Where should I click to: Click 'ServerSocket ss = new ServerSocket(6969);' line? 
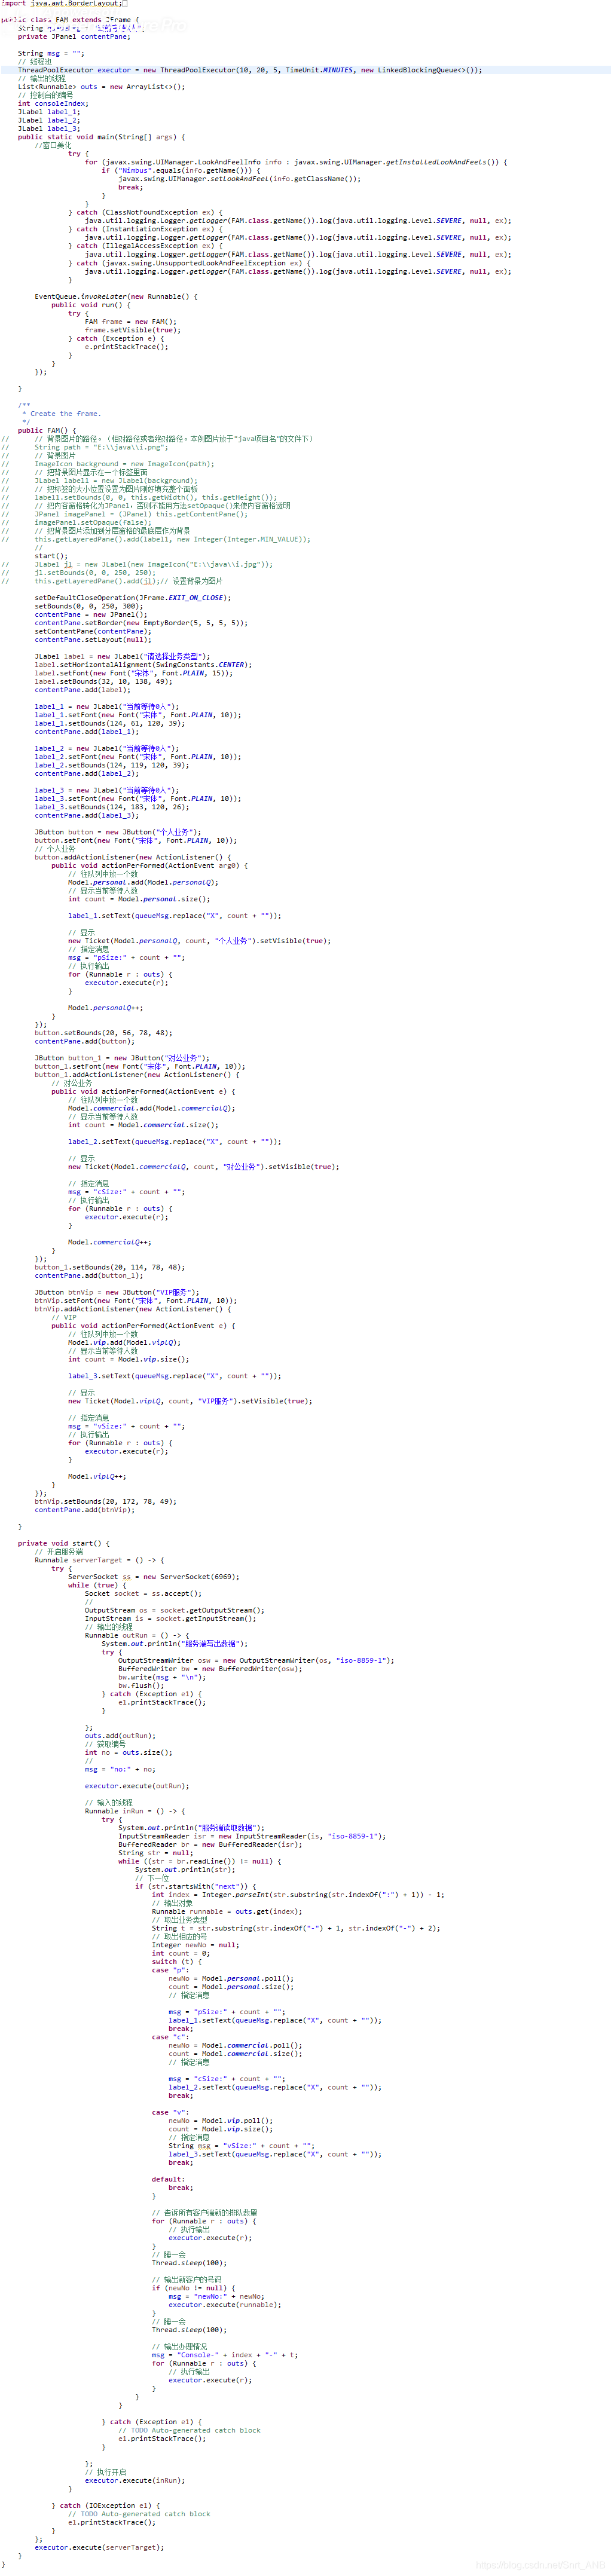(x=154, y=1577)
